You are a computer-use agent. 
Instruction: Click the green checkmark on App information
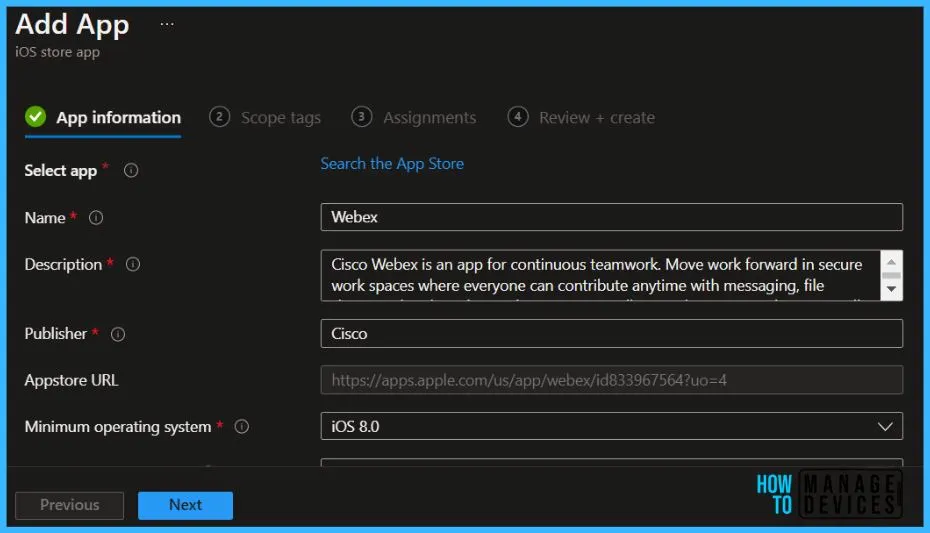pos(36,117)
